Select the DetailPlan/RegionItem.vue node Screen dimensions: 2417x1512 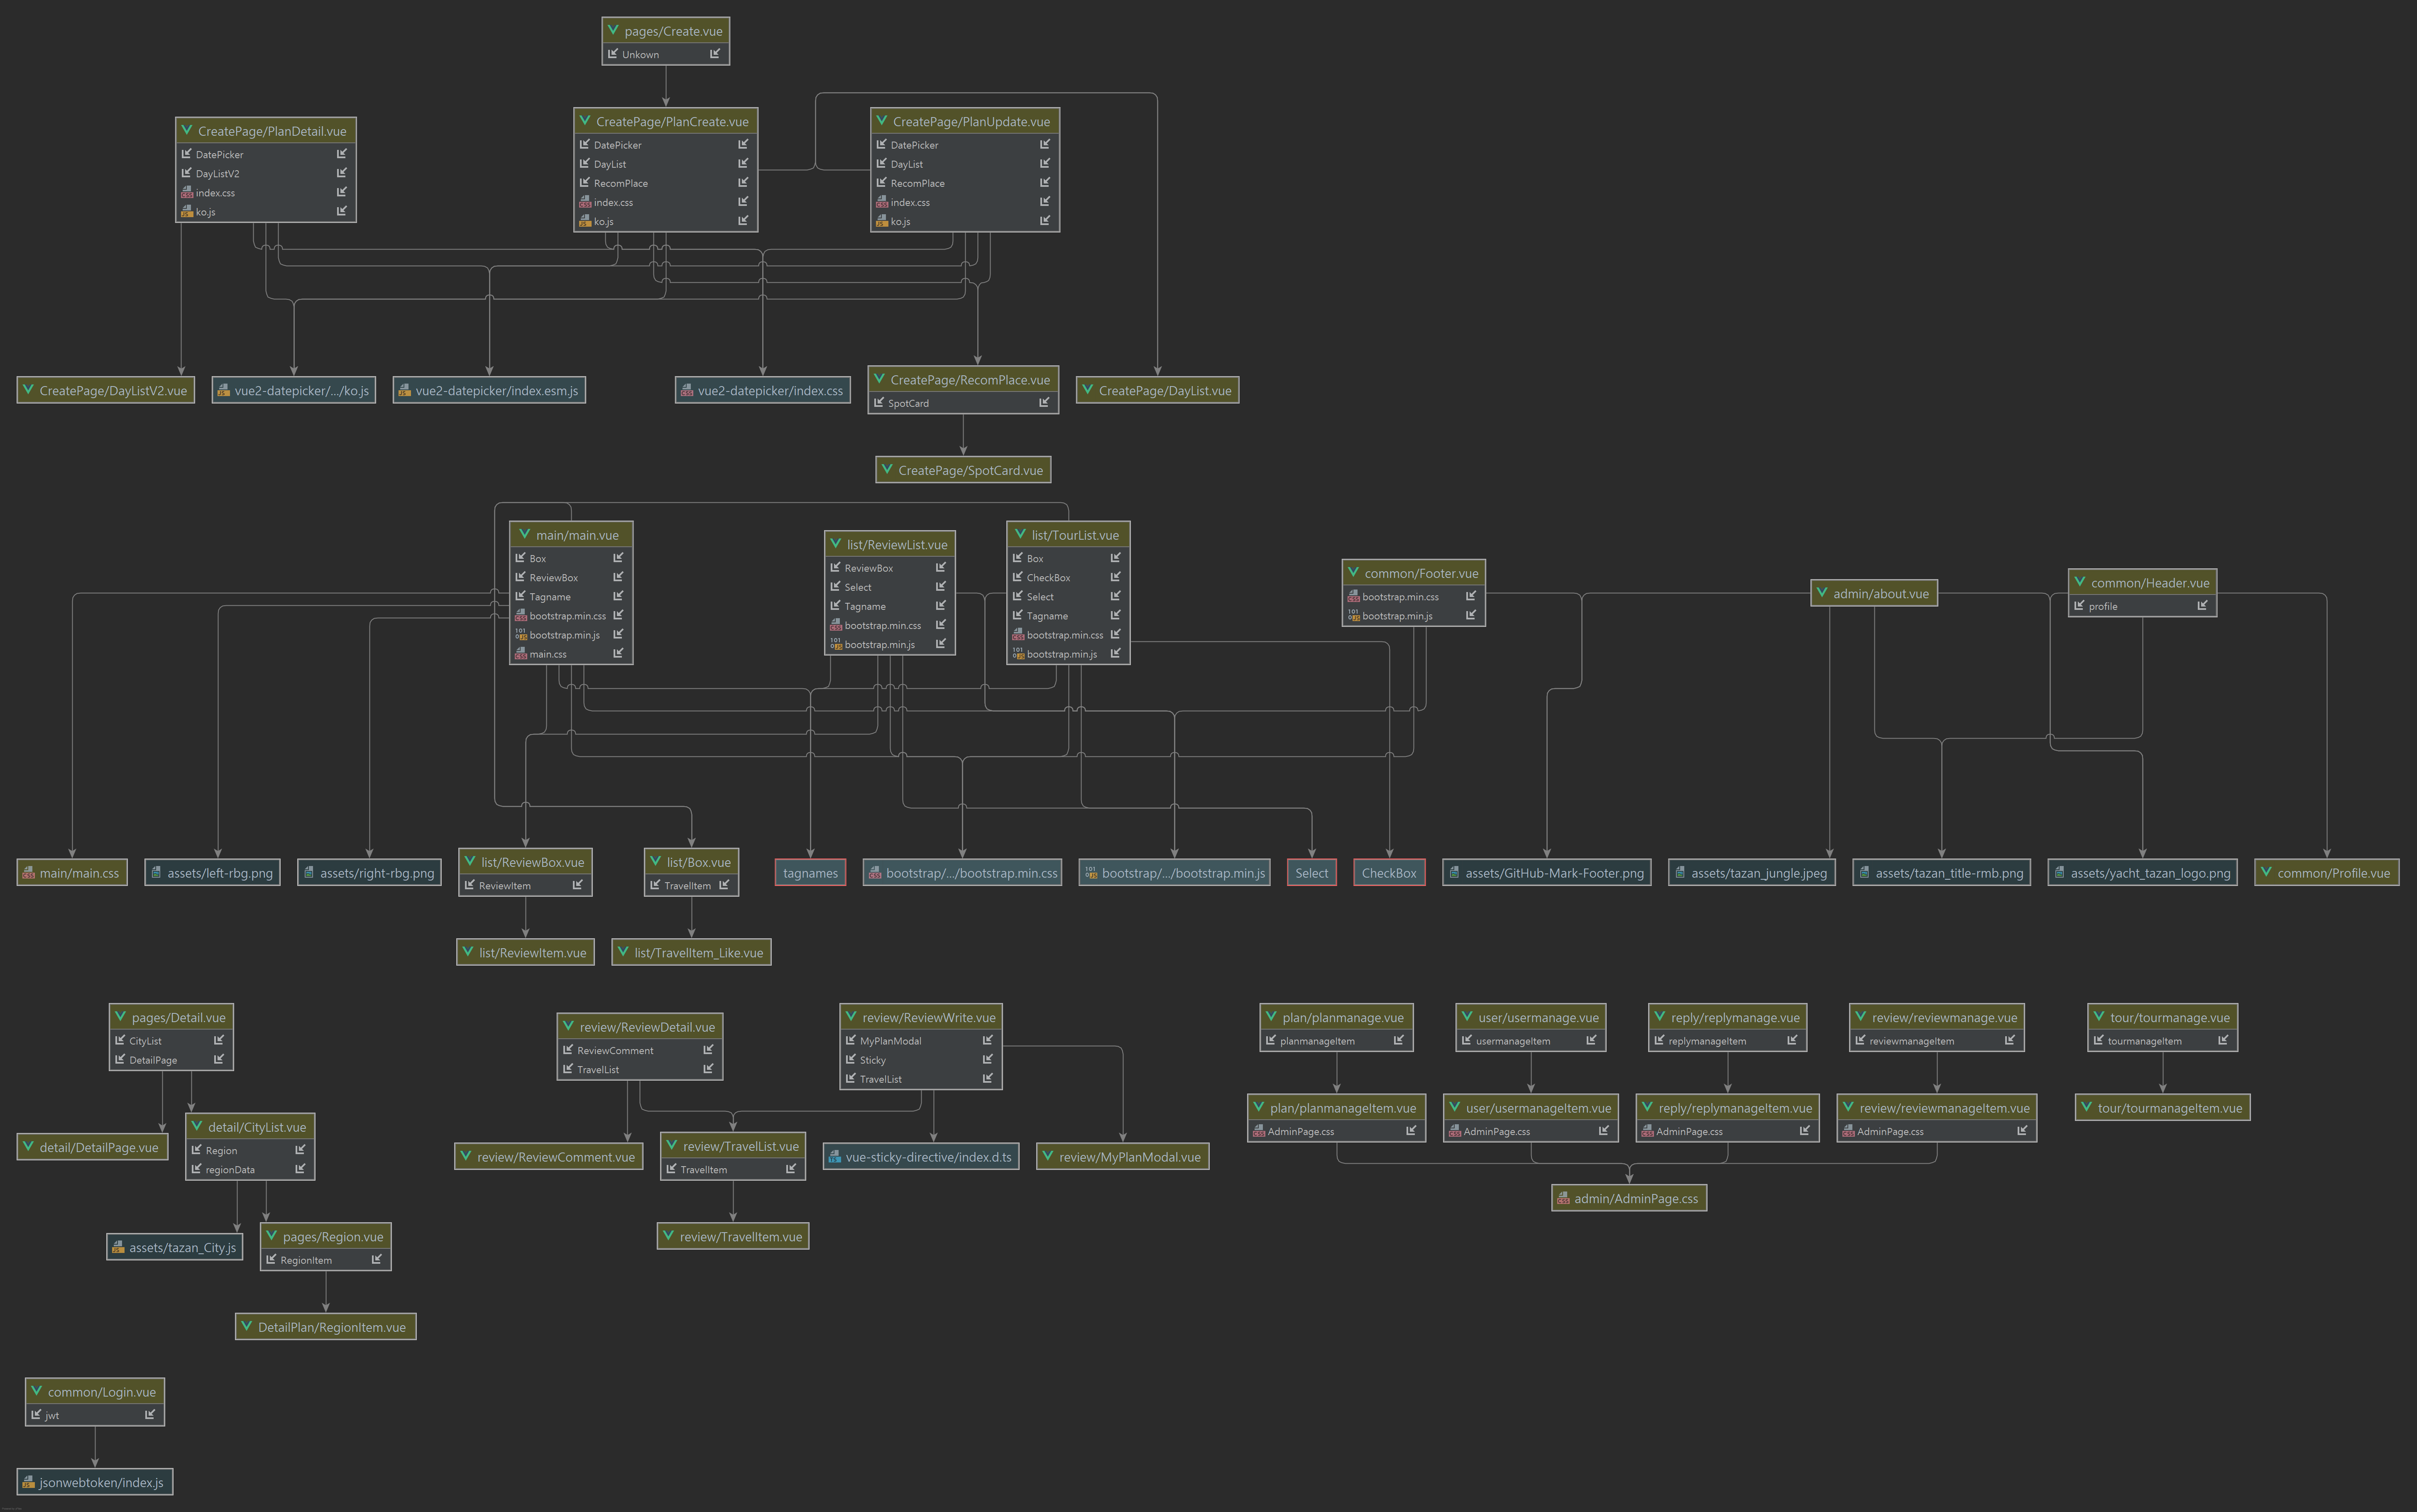point(326,1327)
